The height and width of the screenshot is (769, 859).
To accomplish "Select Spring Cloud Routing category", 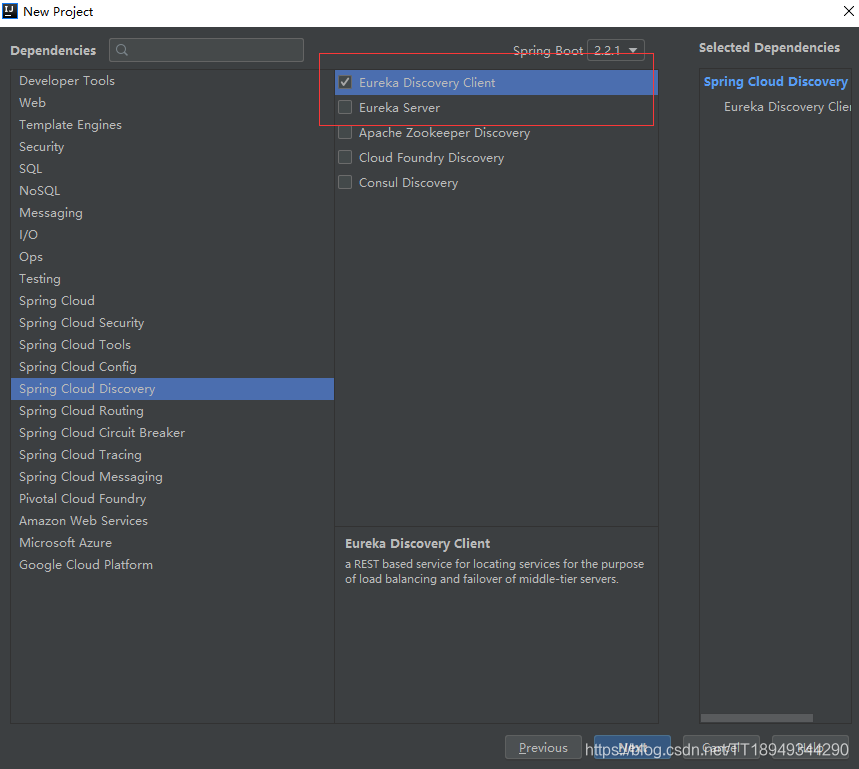I will click(172, 411).
